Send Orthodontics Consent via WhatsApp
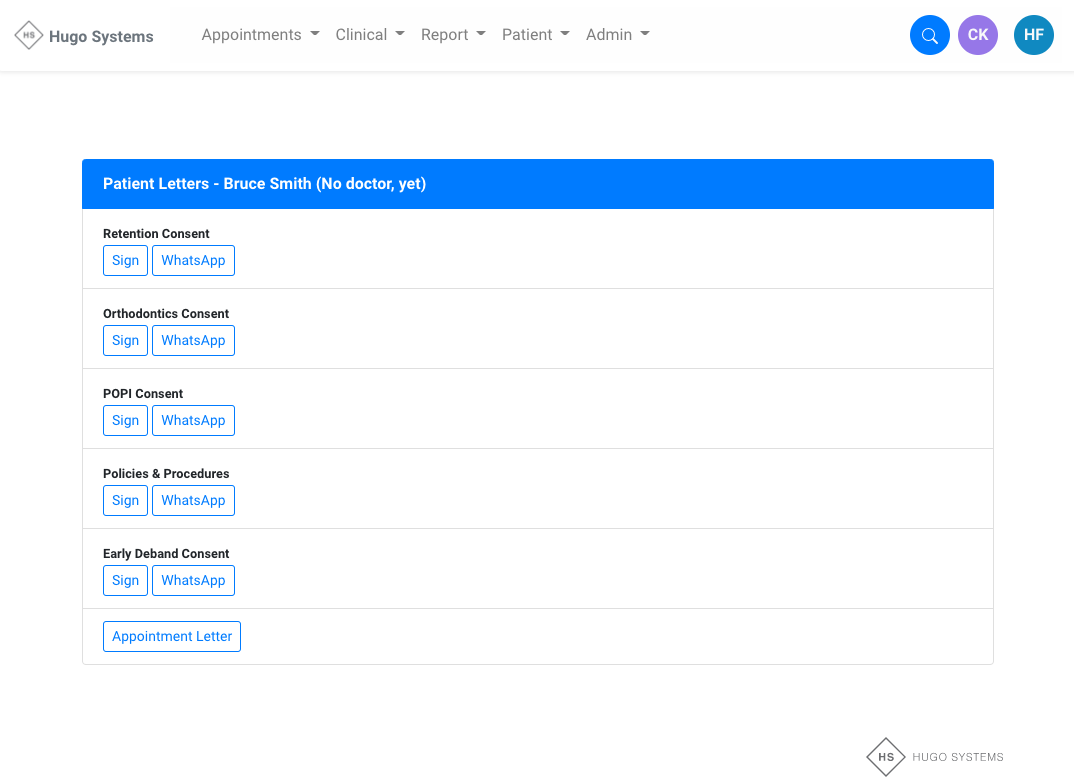The height and width of the screenshot is (780, 1074). tap(193, 340)
